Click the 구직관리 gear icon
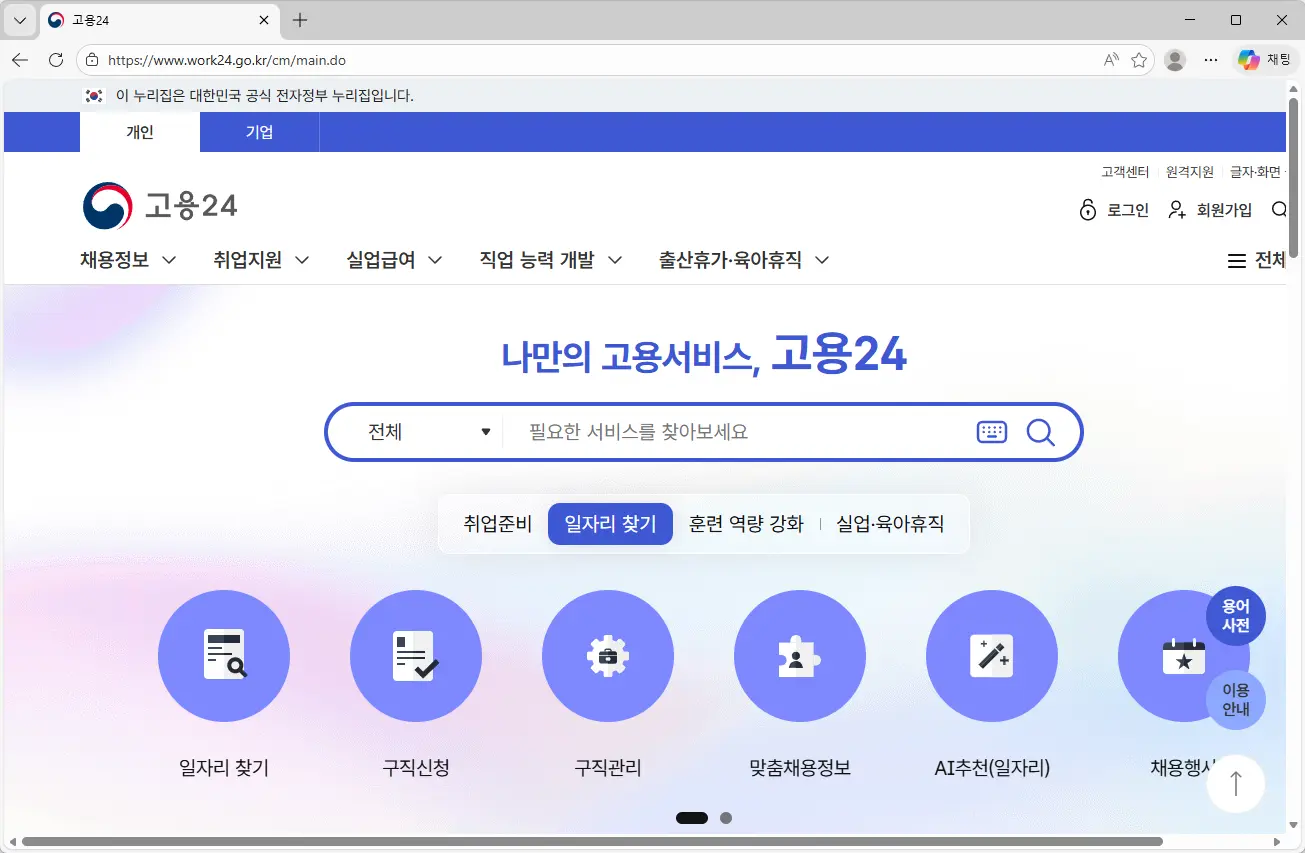The width and height of the screenshot is (1305, 853). (x=608, y=656)
